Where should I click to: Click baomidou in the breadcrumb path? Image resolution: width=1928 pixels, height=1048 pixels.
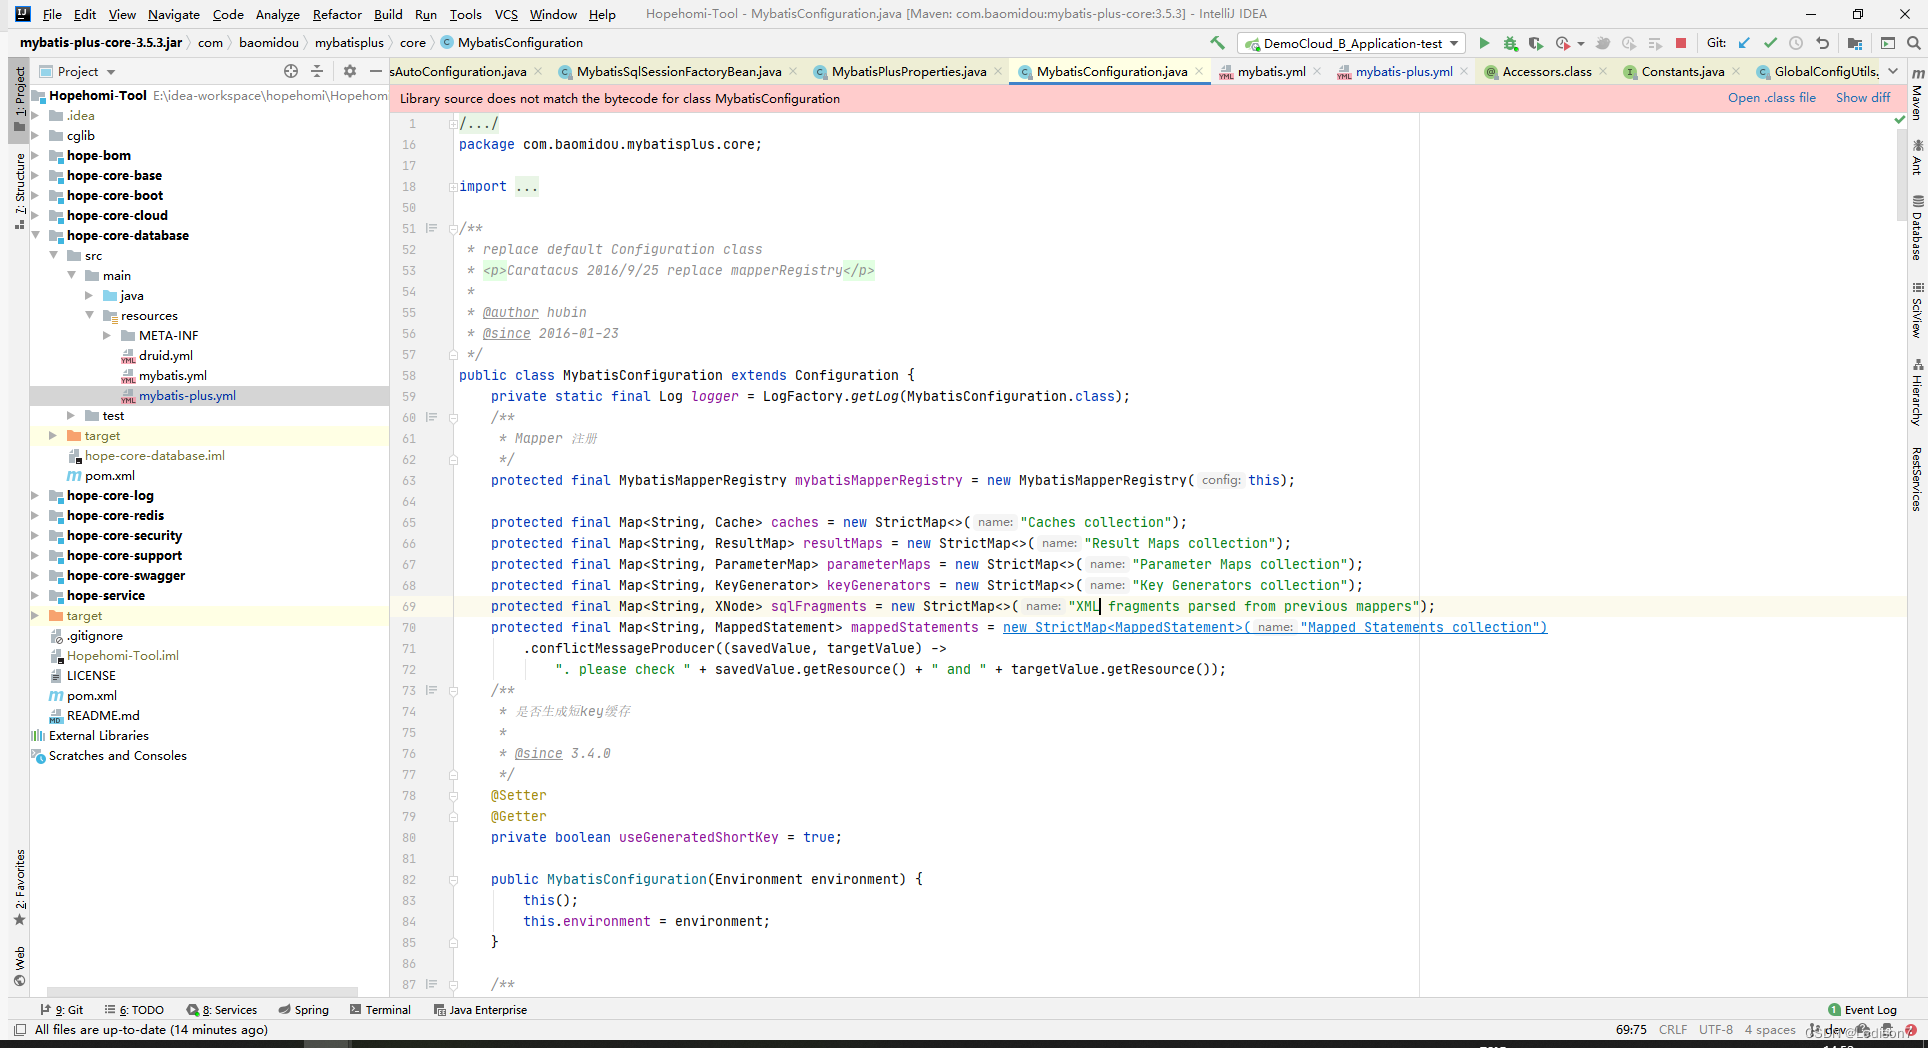[268, 43]
